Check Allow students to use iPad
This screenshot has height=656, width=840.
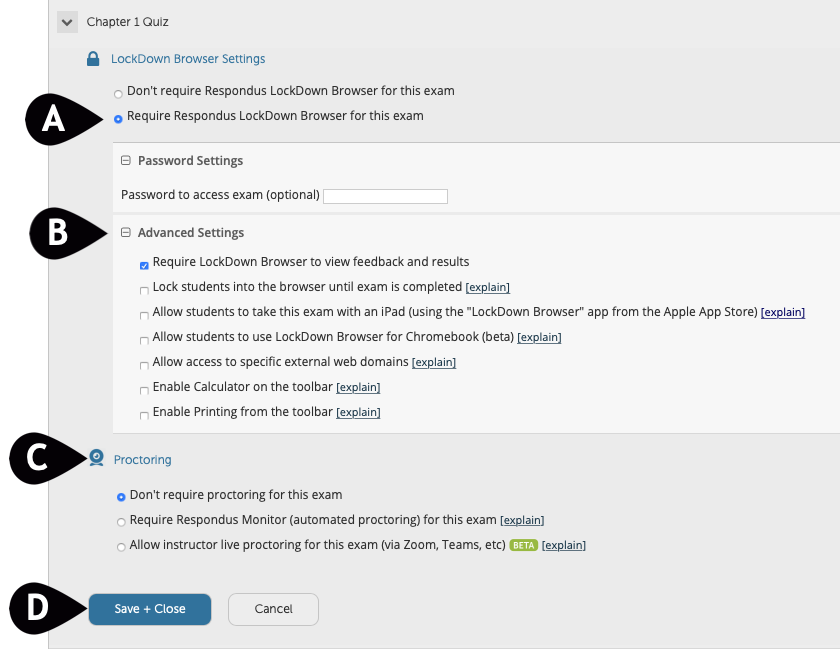tap(145, 315)
